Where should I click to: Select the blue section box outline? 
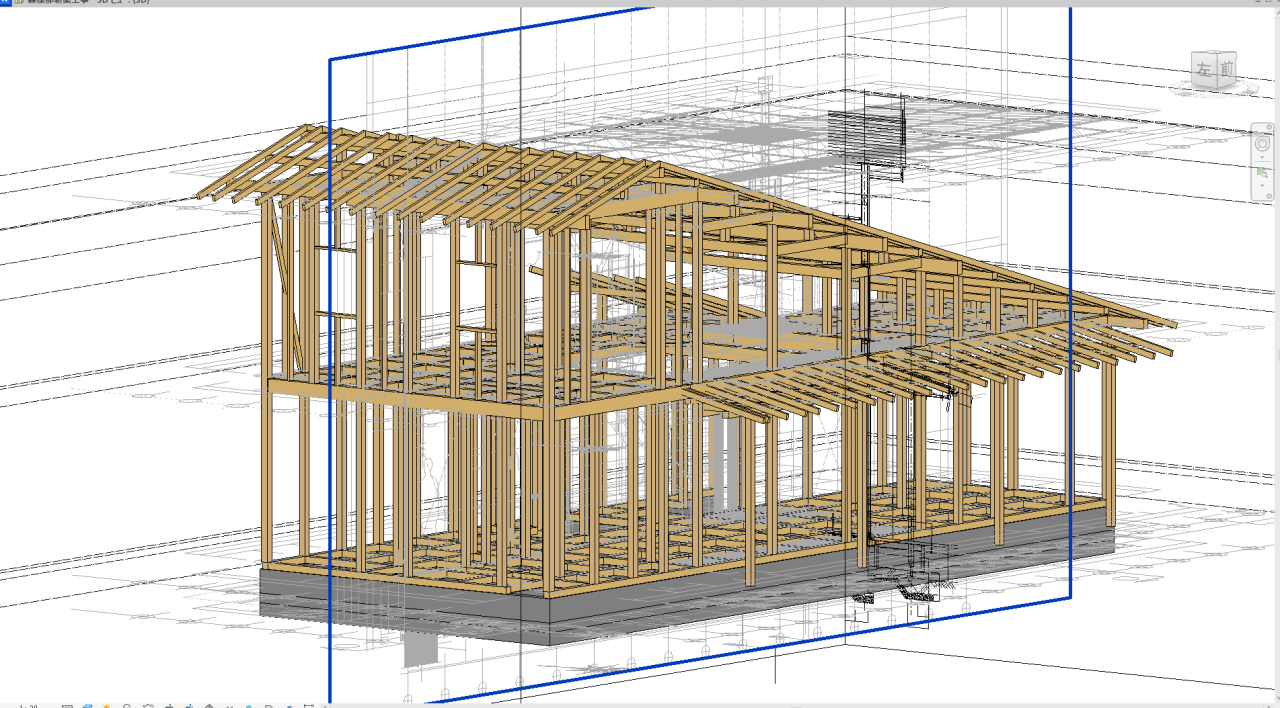330,400
